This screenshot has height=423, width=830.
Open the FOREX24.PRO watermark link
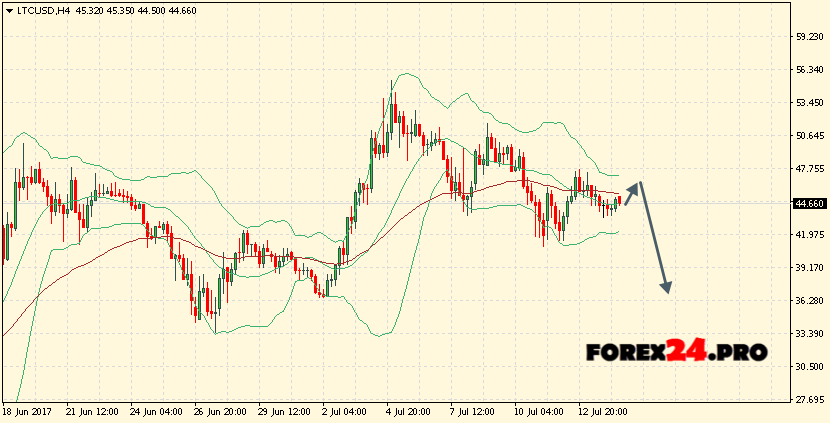(676, 352)
